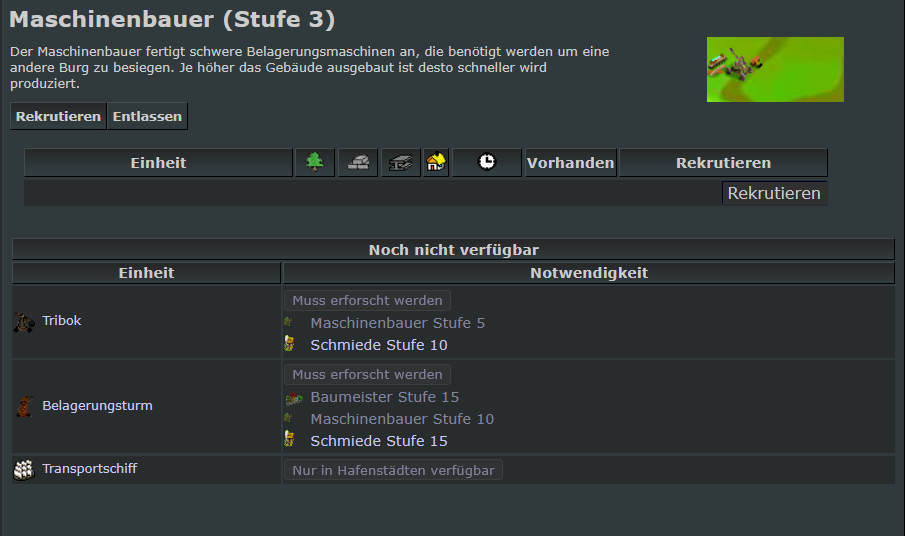Click the icon beside Schmiede Stufe 10

289,345
